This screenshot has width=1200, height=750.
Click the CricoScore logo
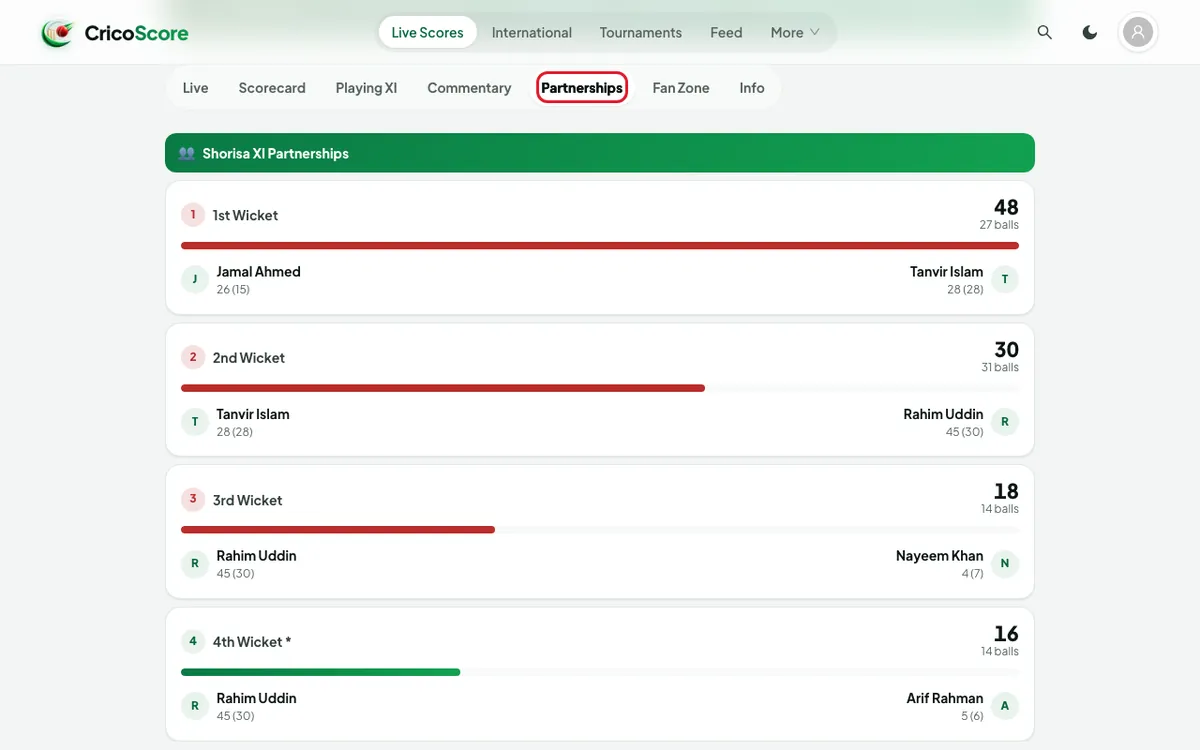[115, 33]
